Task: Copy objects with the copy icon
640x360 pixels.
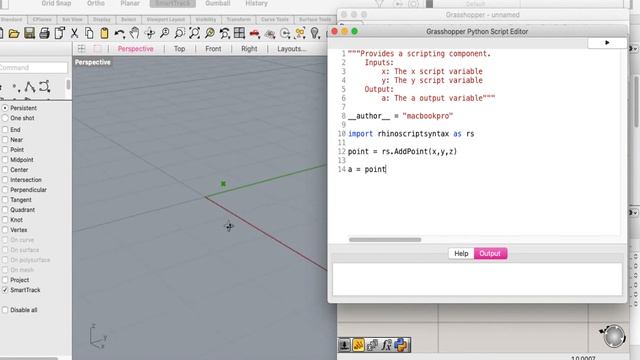Action: (89, 33)
